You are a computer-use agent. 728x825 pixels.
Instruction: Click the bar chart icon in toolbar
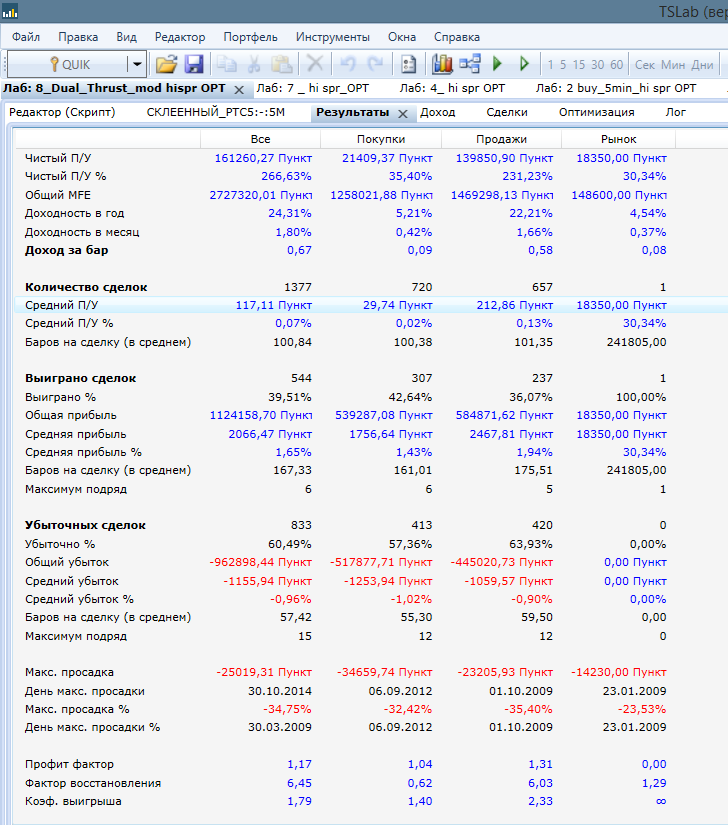point(442,64)
